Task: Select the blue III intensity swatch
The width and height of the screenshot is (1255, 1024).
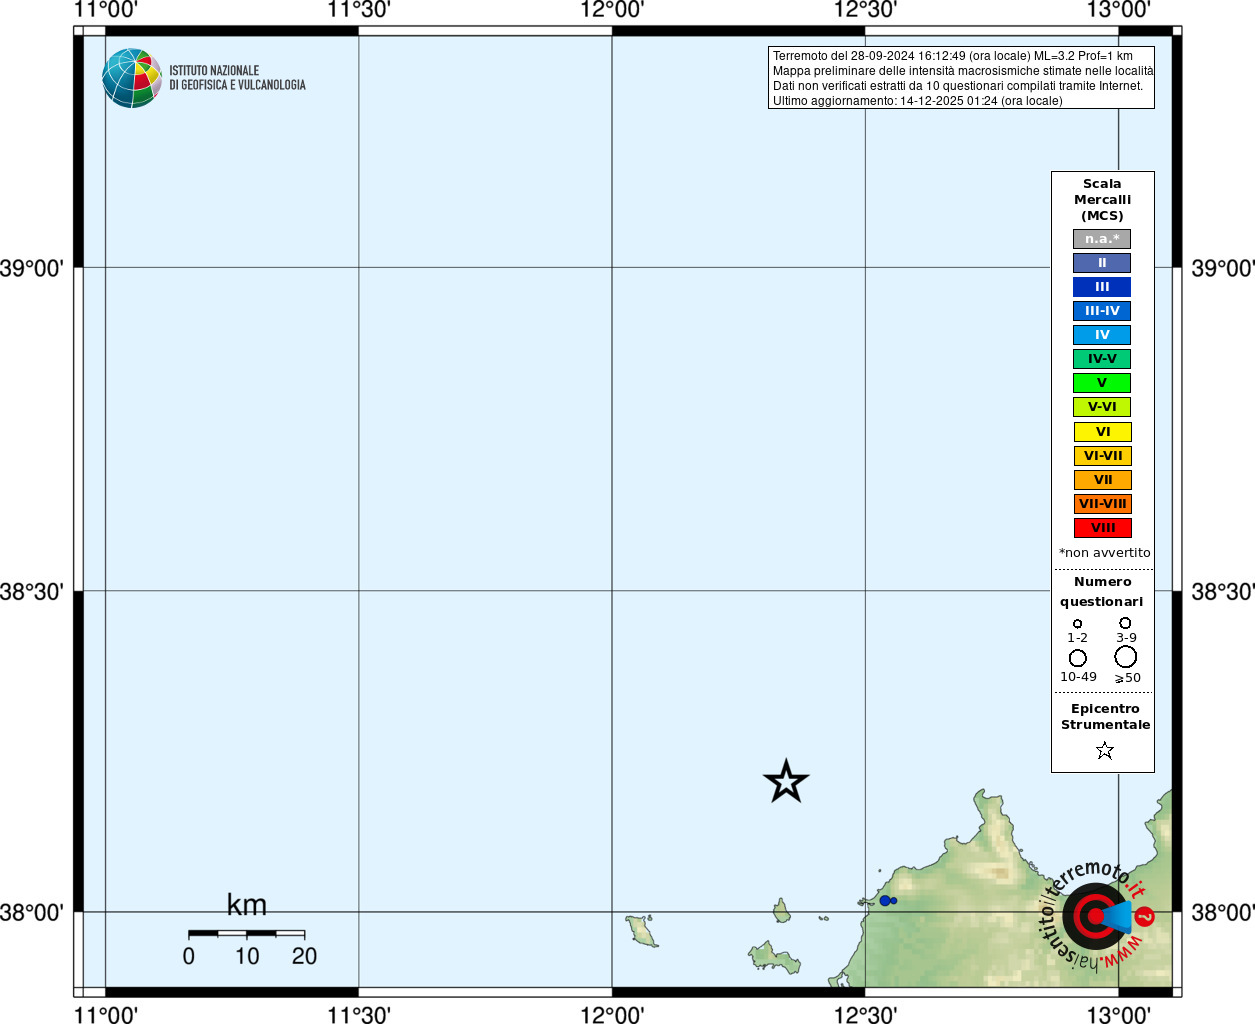Action: tap(1102, 287)
